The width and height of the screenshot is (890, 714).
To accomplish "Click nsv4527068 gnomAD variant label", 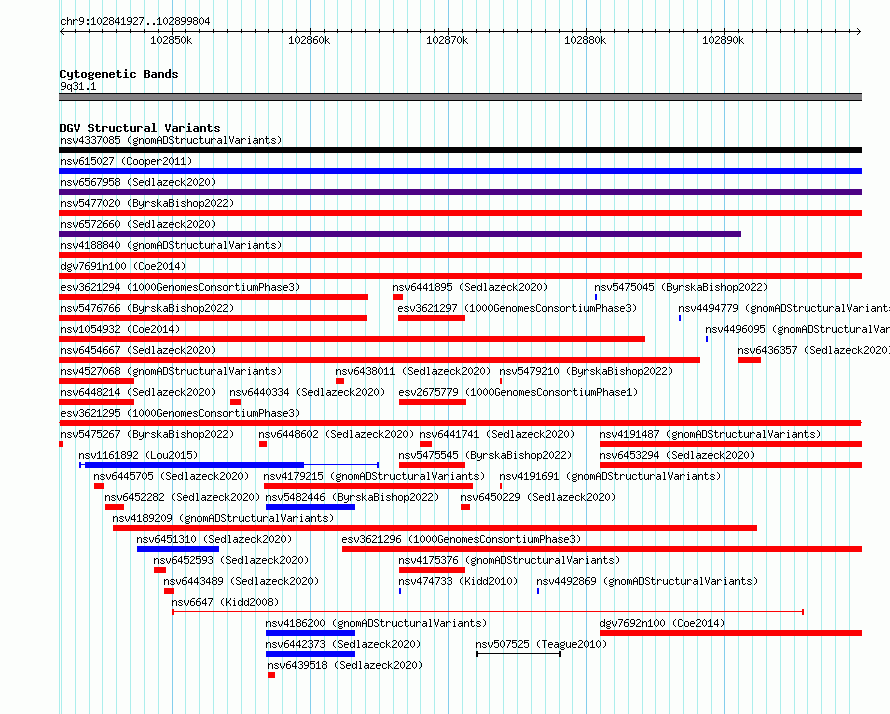I will tap(171, 371).
